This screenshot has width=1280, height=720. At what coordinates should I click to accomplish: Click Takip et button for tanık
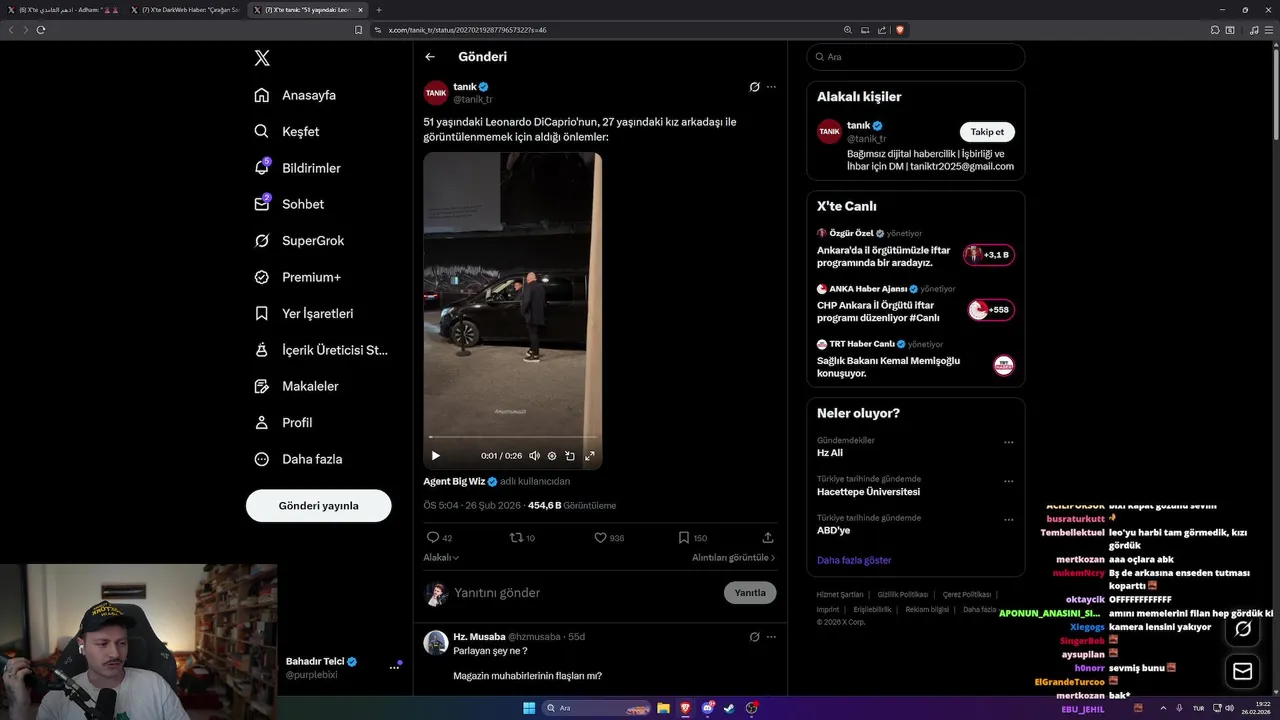coord(987,132)
